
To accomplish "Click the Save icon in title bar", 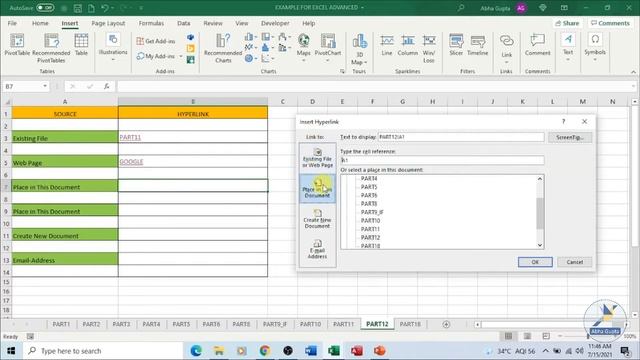I will coord(77,7).
